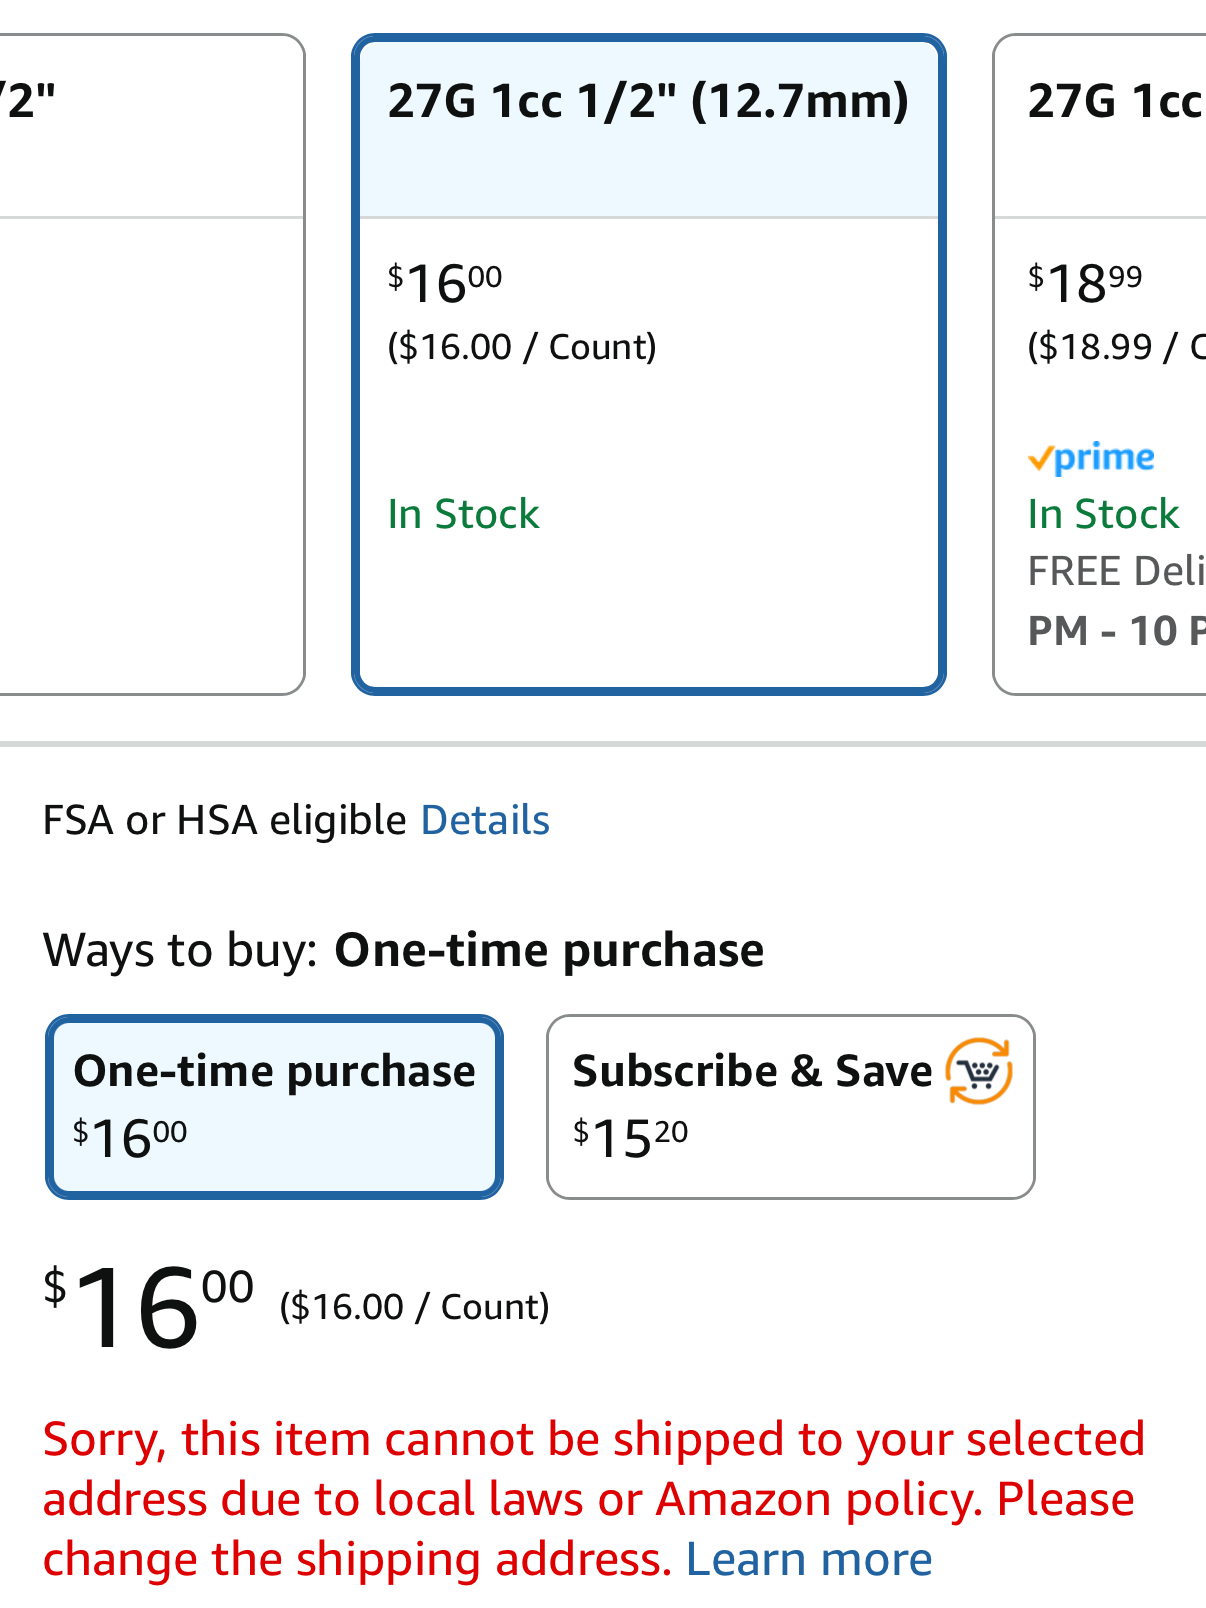1206x1608 pixels.
Task: Click the Subscribe & Save cart icon
Action: (979, 1072)
